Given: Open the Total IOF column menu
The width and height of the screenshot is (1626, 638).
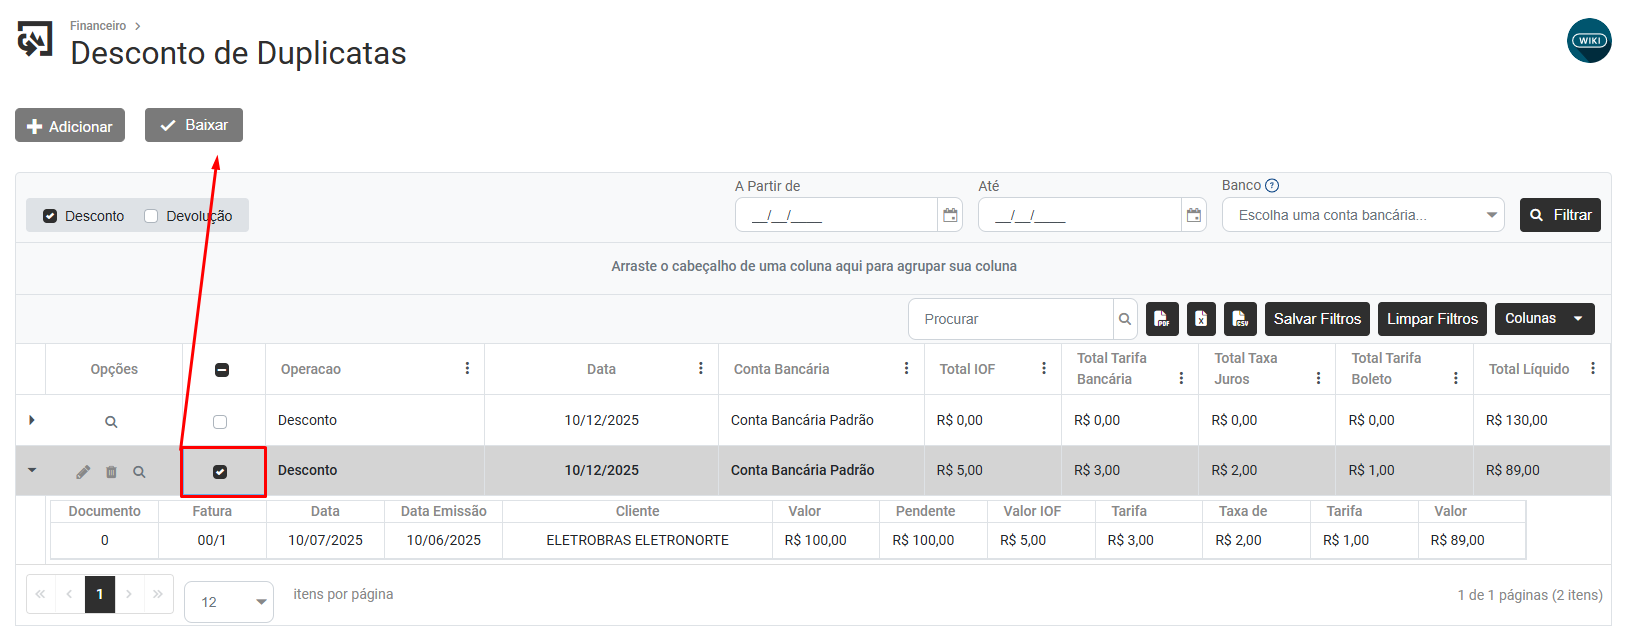Looking at the screenshot, I should click(x=1044, y=369).
